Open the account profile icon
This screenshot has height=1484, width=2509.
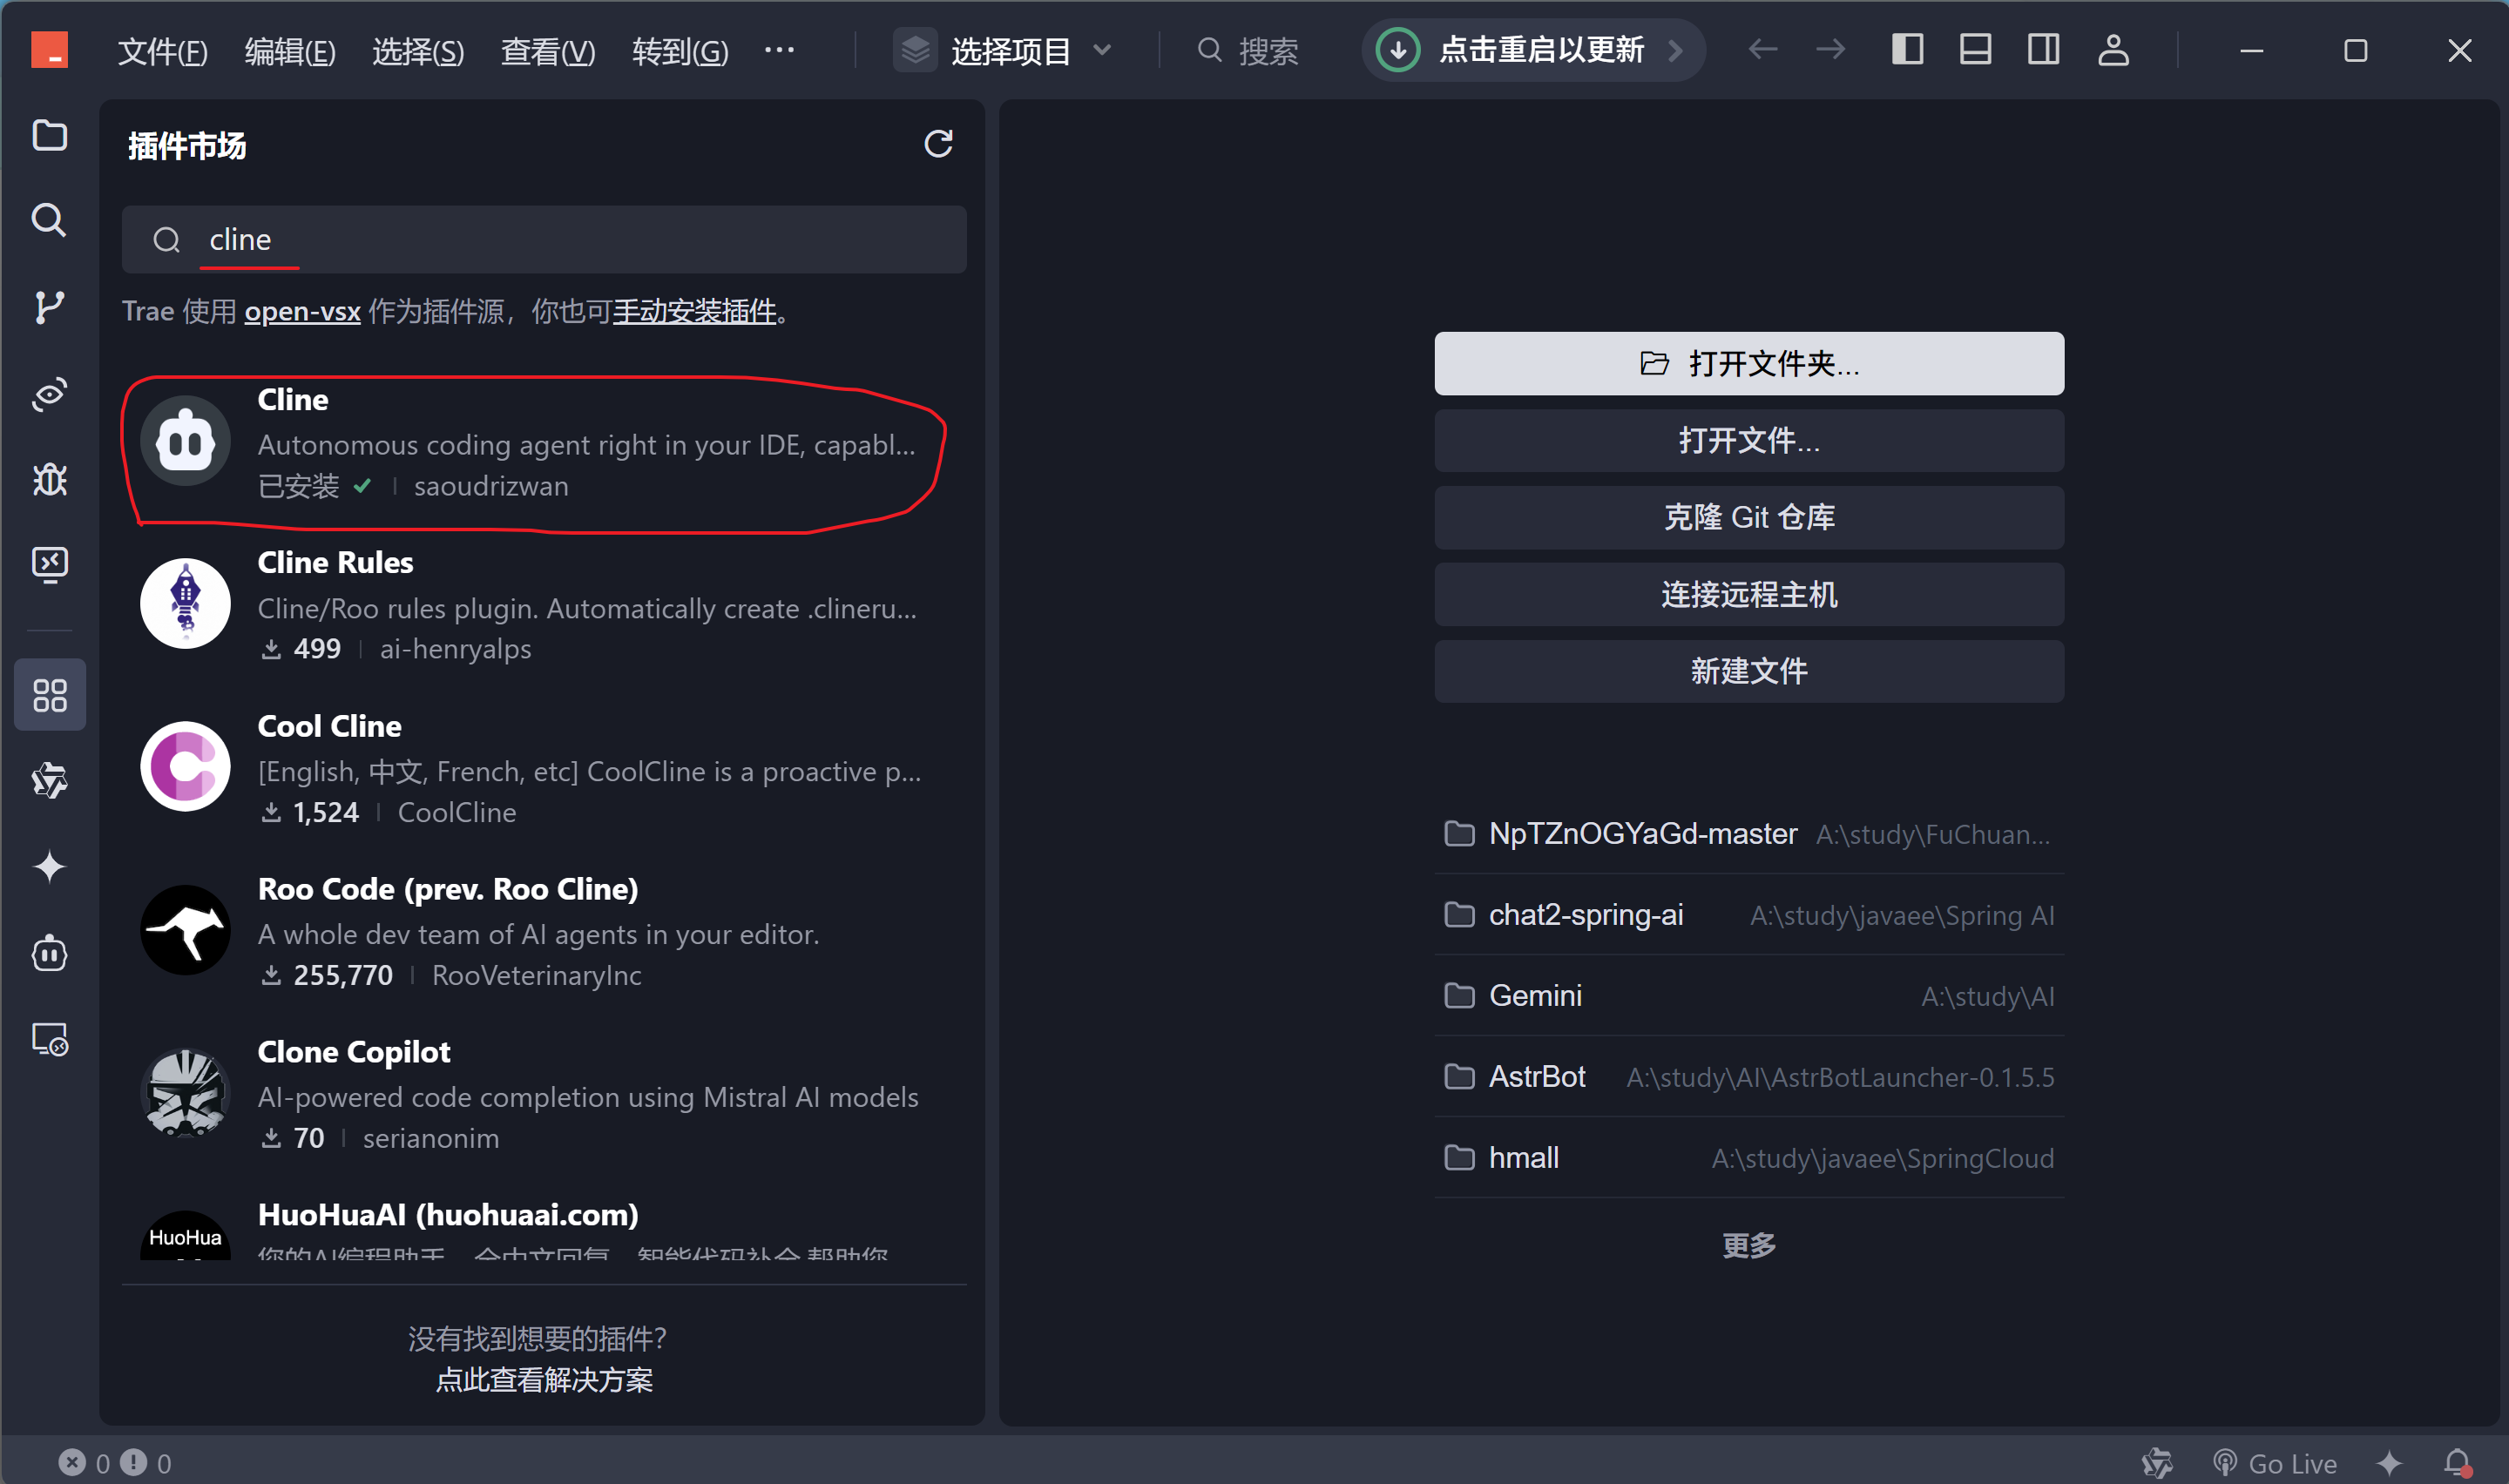[2112, 49]
